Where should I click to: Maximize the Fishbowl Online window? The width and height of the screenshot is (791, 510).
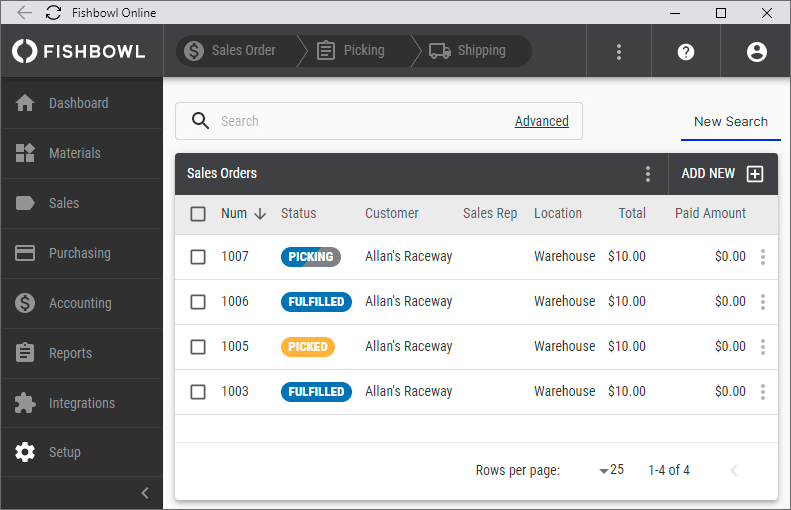point(721,13)
